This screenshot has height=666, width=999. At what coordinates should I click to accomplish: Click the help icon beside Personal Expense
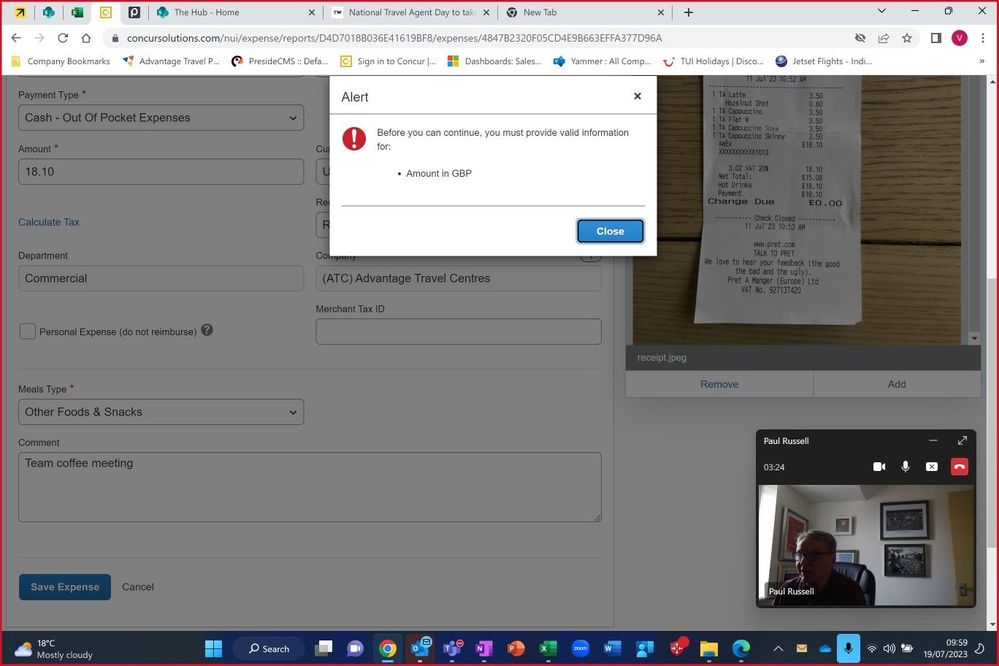[207, 330]
